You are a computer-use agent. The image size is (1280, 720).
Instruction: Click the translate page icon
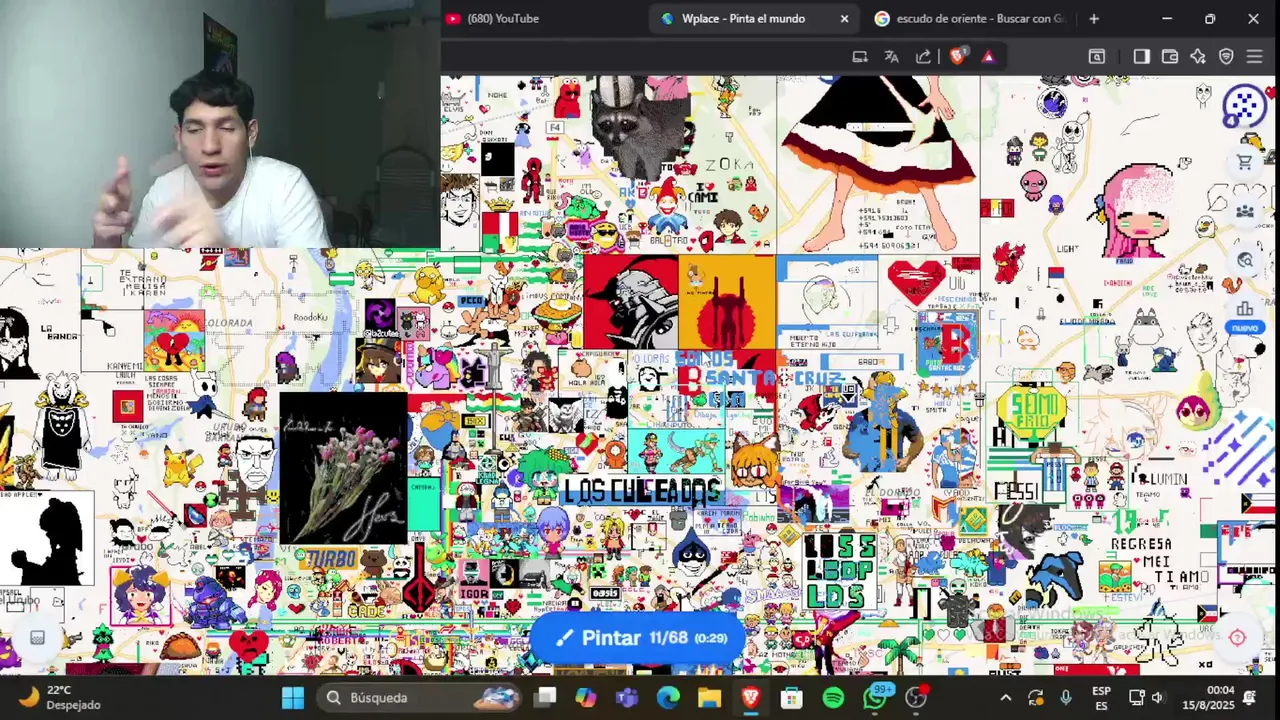point(891,57)
